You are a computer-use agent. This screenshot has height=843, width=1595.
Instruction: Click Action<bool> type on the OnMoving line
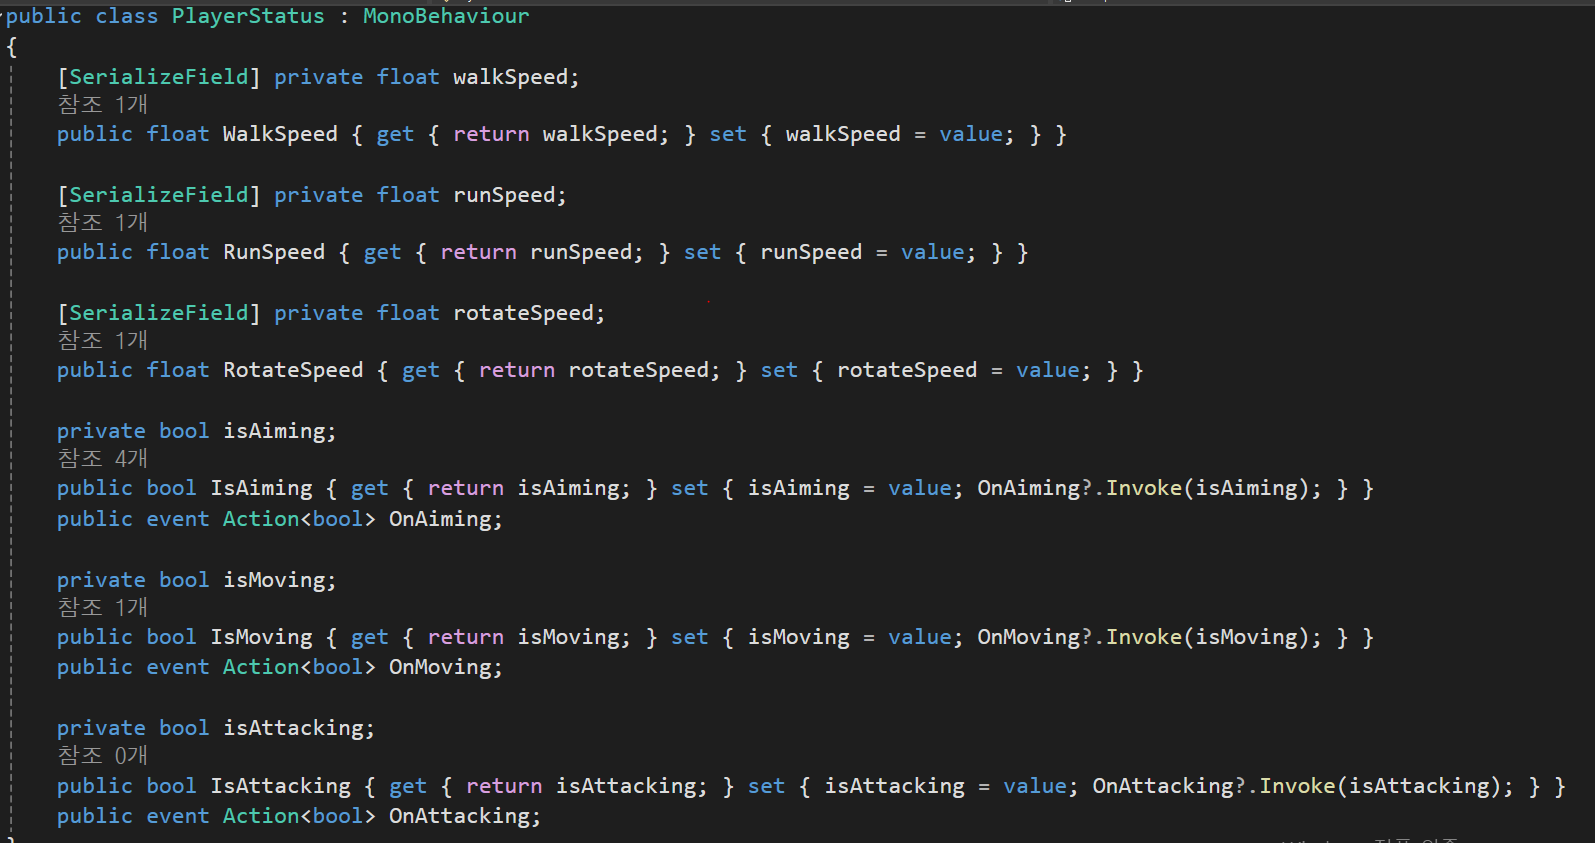click(299, 667)
